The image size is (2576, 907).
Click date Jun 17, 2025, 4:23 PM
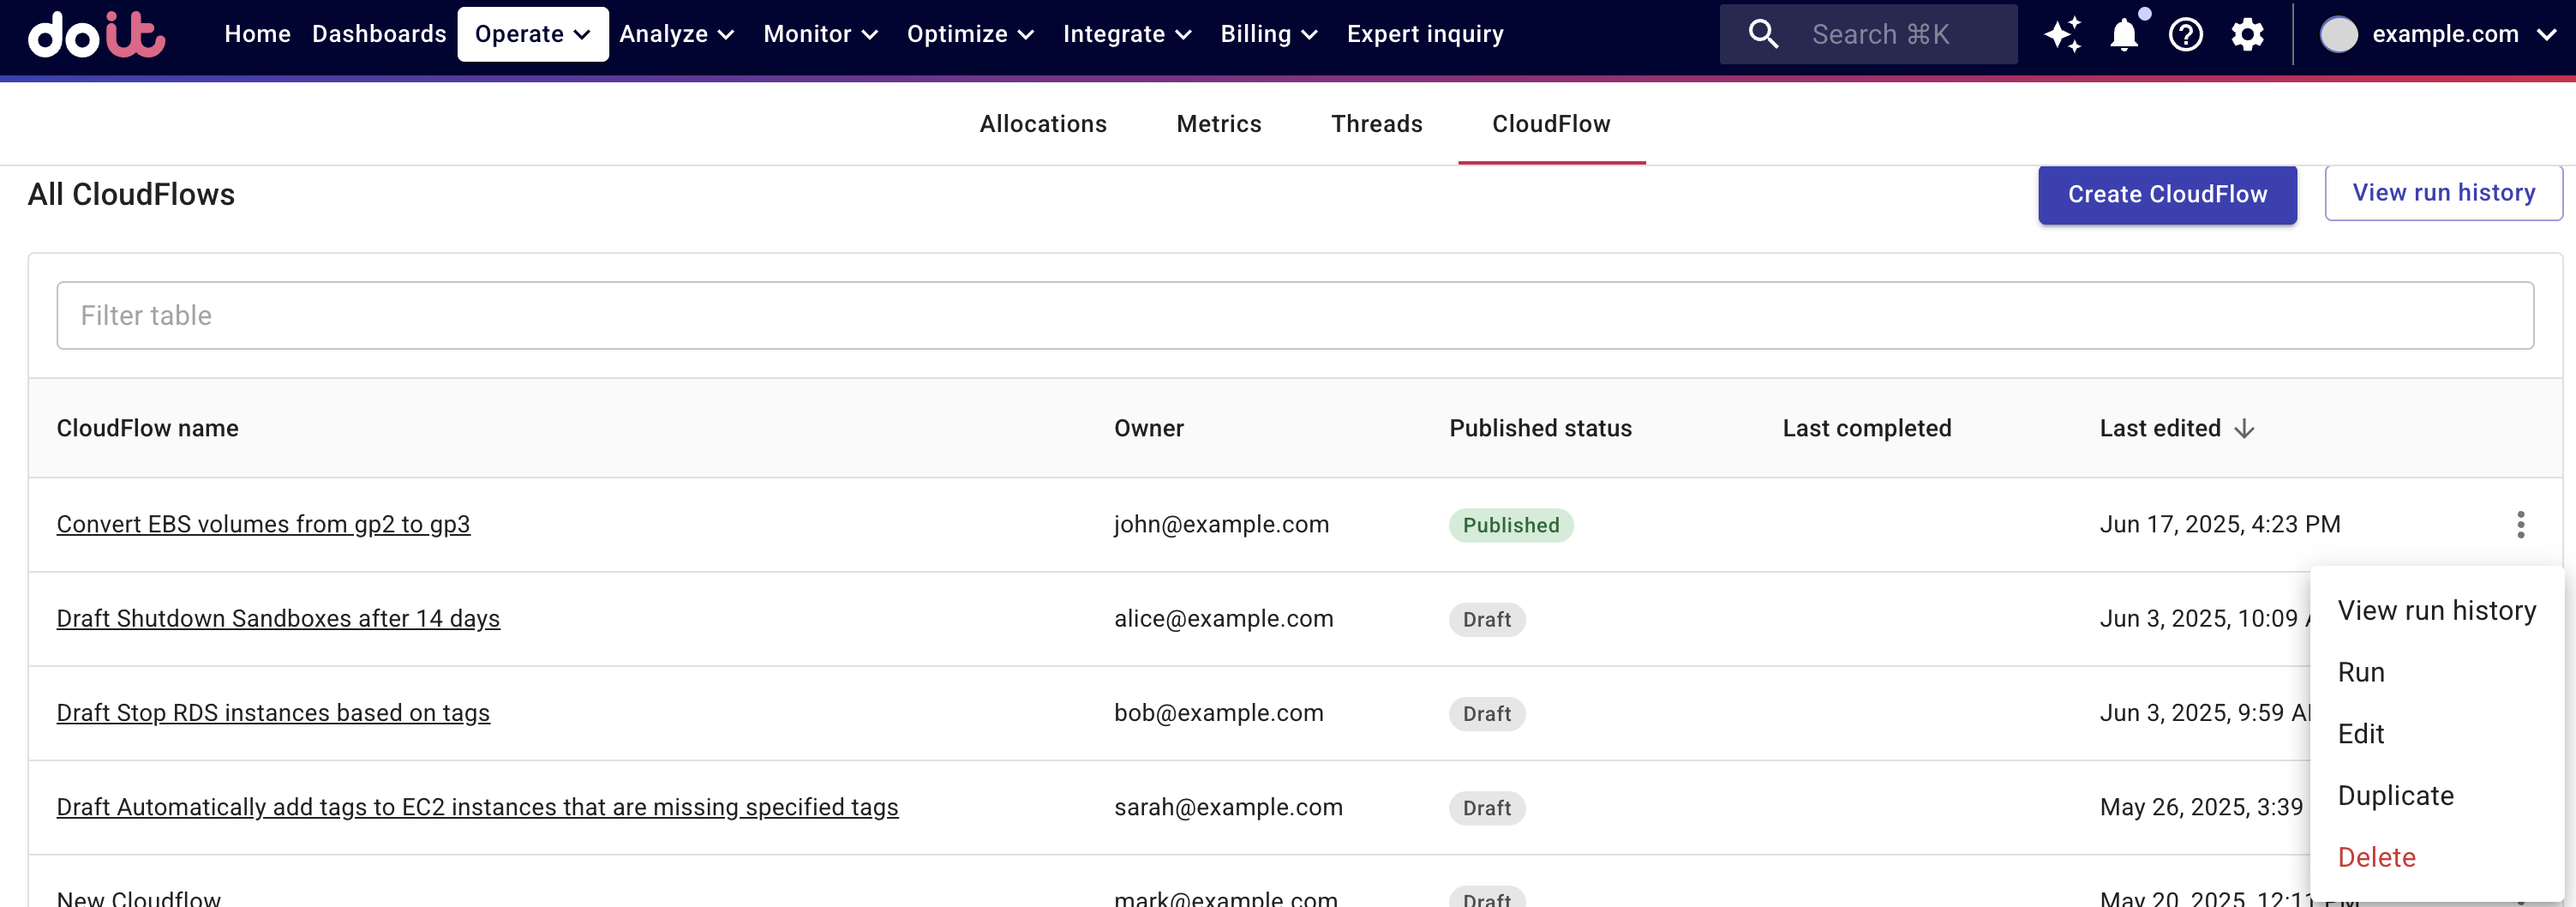pos(2220,524)
